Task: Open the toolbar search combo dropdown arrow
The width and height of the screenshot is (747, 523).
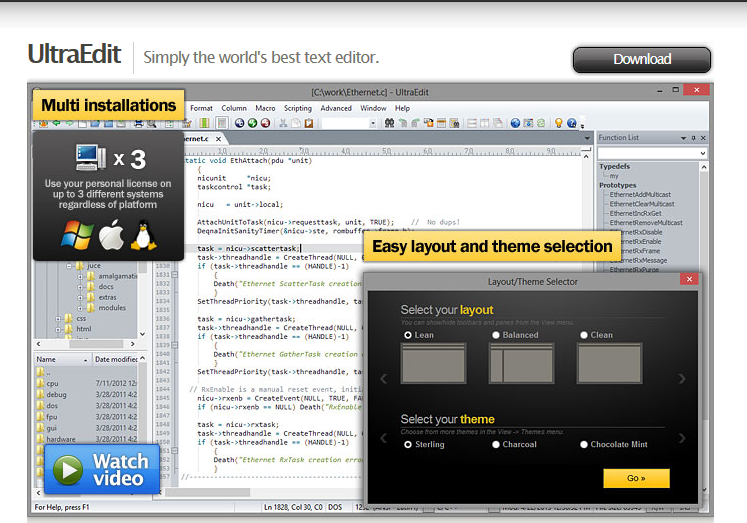Action: pyautogui.click(x=373, y=123)
